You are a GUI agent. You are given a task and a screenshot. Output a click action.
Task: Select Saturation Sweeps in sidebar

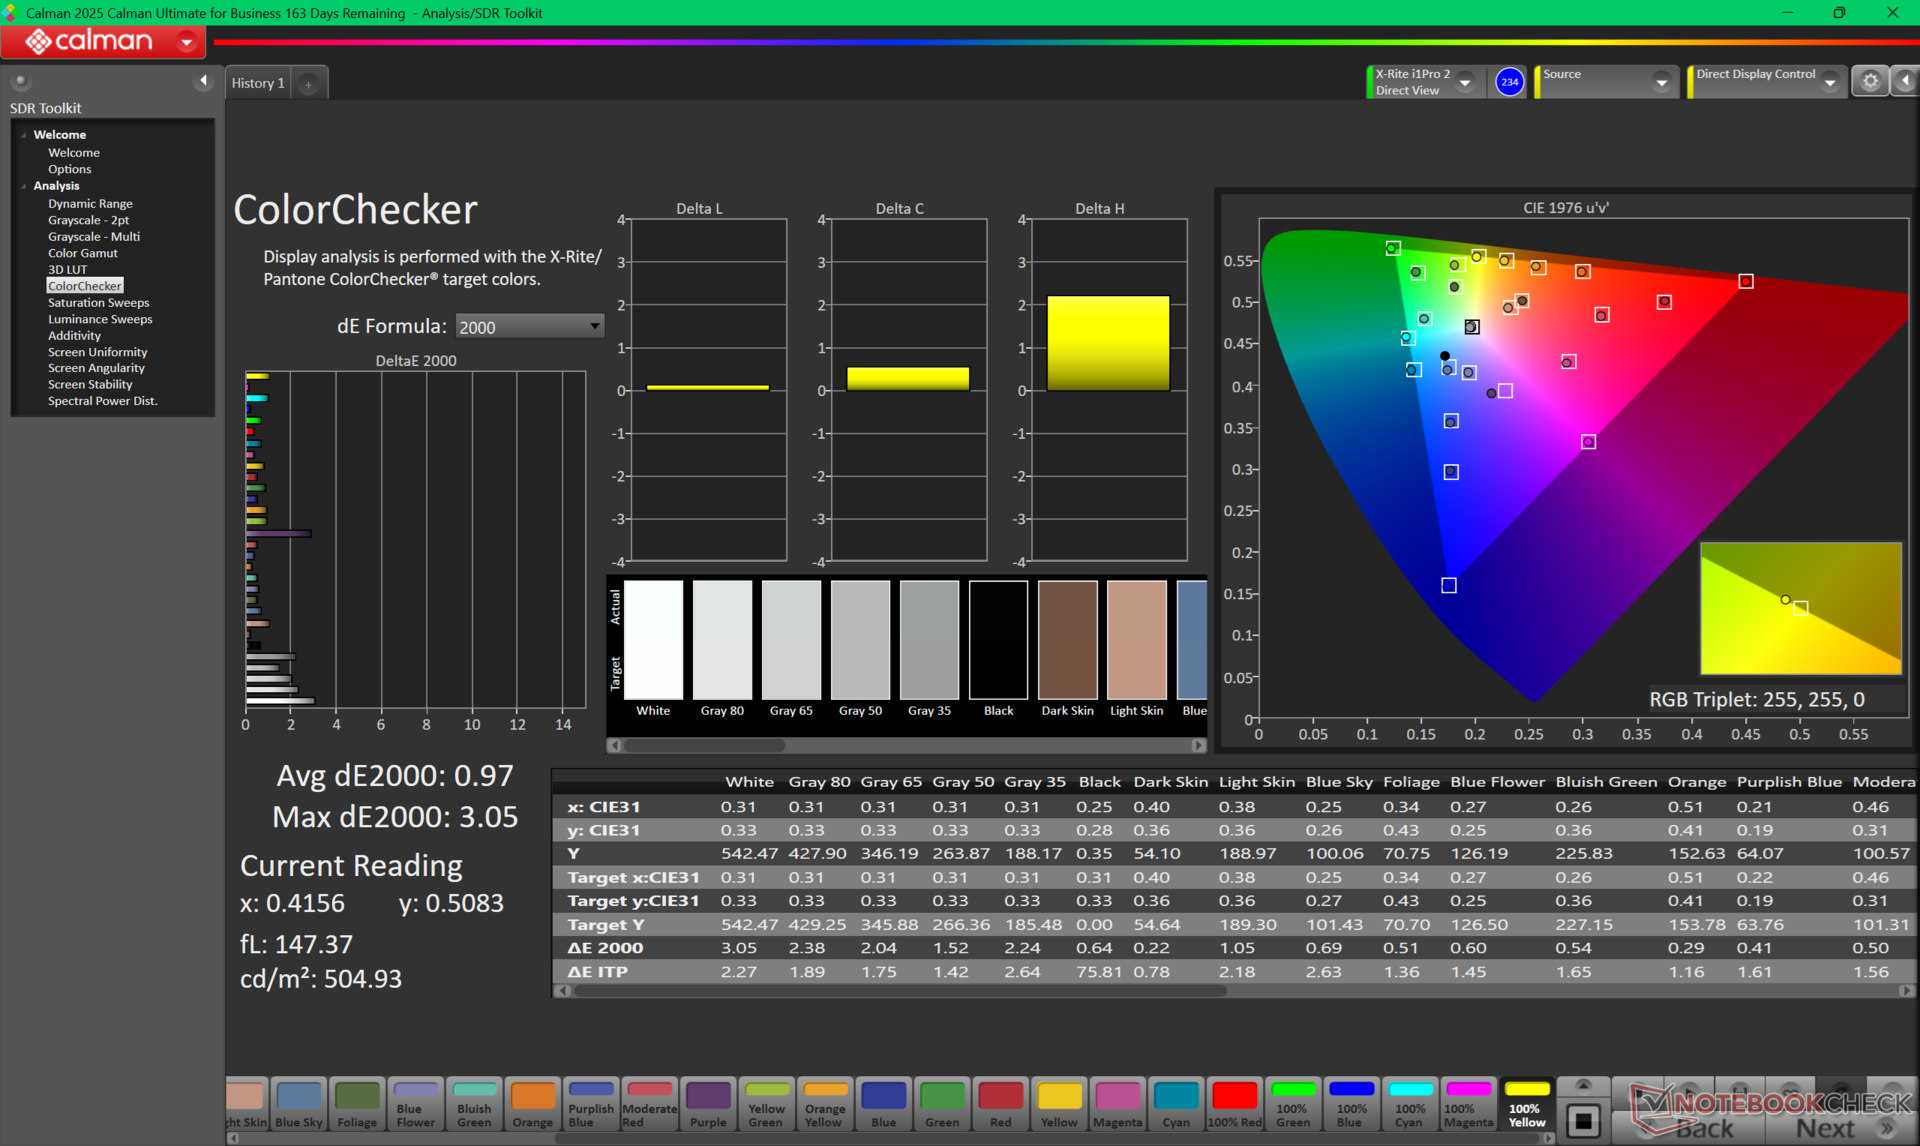tap(98, 302)
